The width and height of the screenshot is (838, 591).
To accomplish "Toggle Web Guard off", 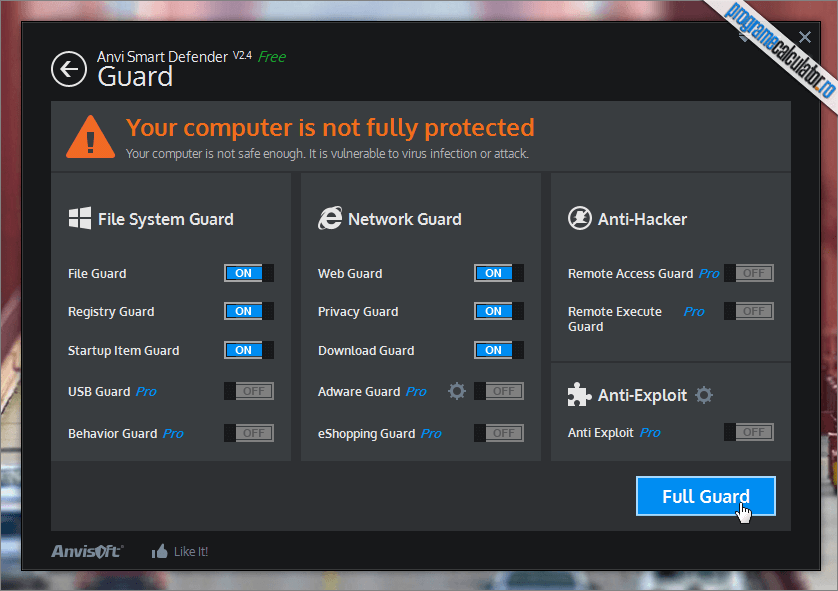I will (499, 273).
